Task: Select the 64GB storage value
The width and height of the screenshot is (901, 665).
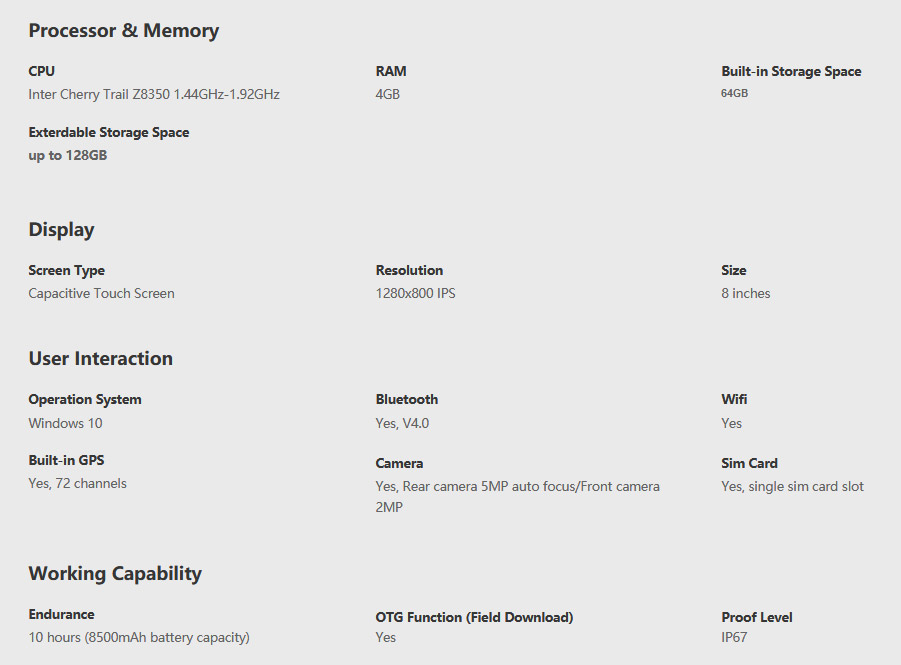Action: point(734,93)
